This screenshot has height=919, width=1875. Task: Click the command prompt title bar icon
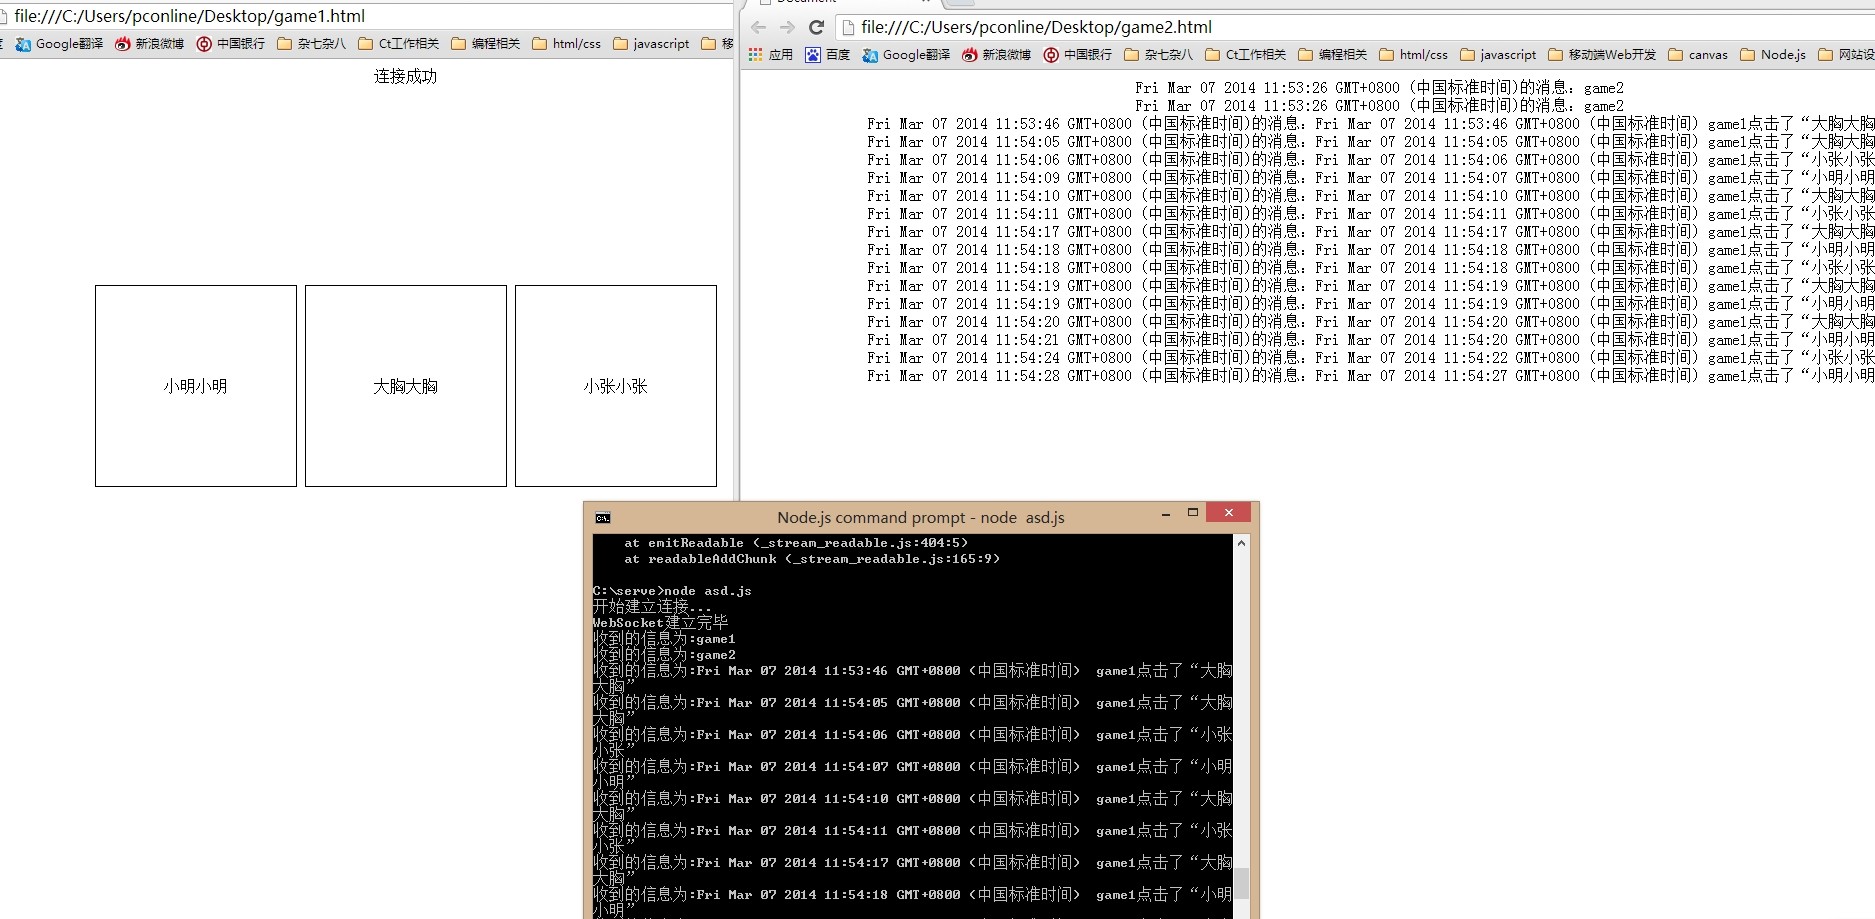pyautogui.click(x=603, y=518)
